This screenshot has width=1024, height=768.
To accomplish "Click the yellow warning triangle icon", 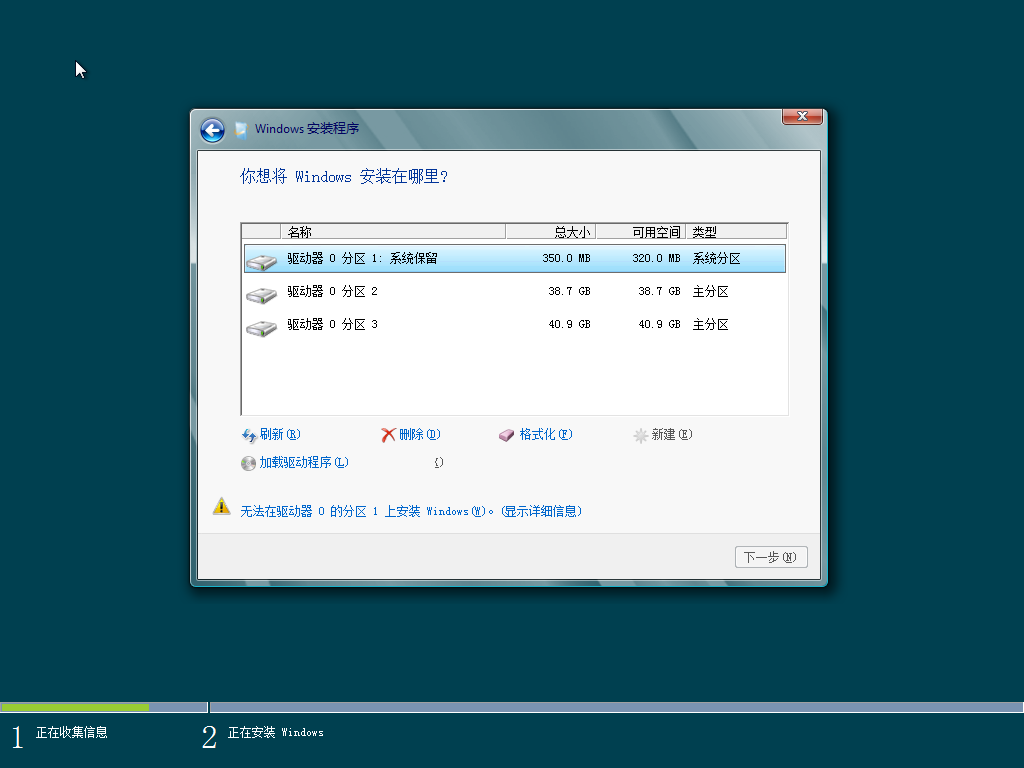I will click(221, 506).
